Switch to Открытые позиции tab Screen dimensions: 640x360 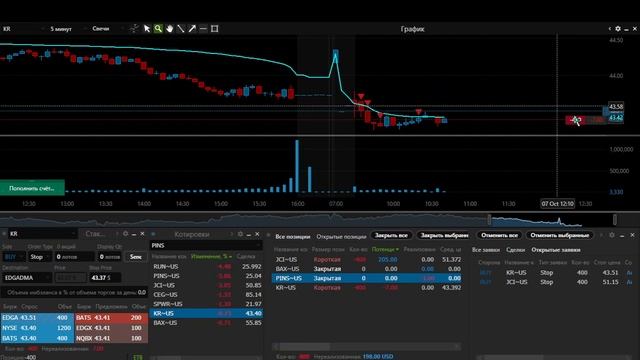tap(341, 236)
